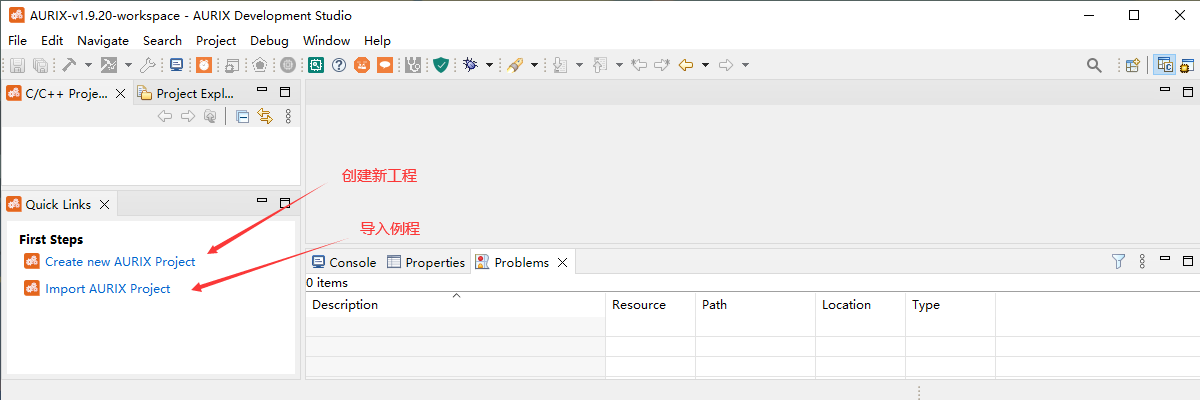Open the Back history dropdown arrow
The height and width of the screenshot is (400, 1200).
tap(705, 65)
